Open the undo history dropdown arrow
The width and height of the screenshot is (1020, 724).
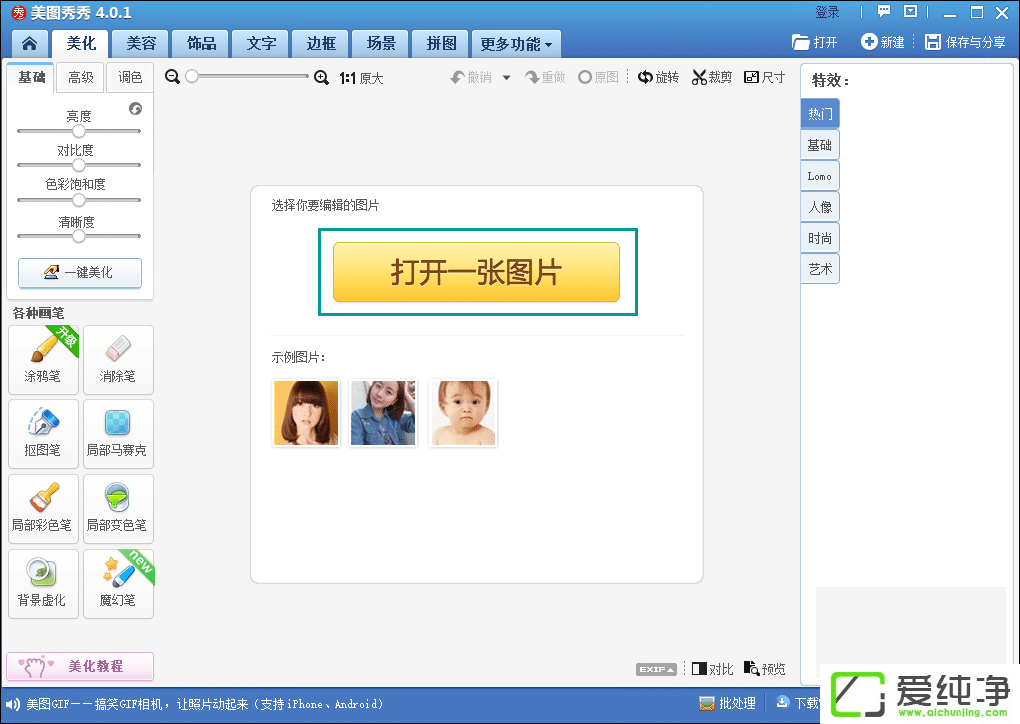pyautogui.click(x=506, y=77)
